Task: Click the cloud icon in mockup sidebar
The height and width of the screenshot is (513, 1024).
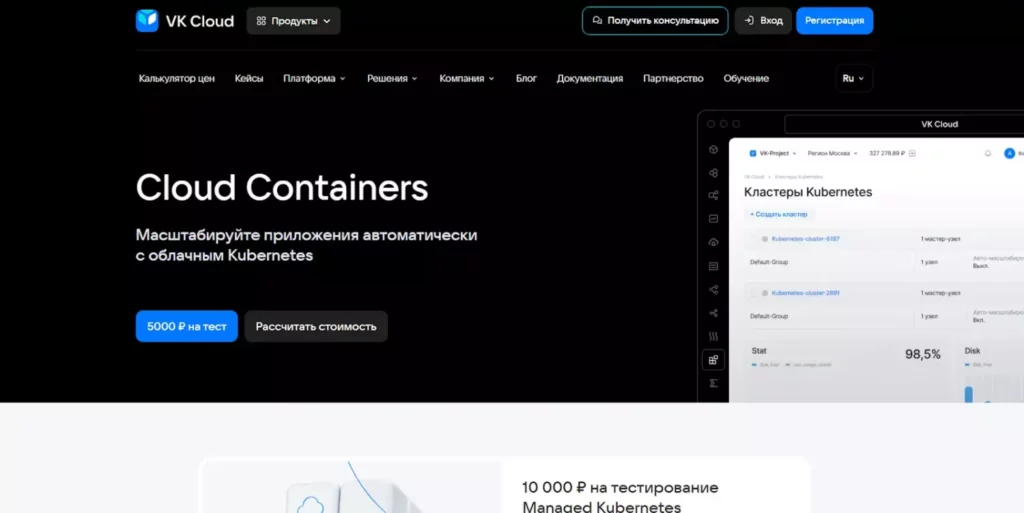Action: (x=713, y=242)
